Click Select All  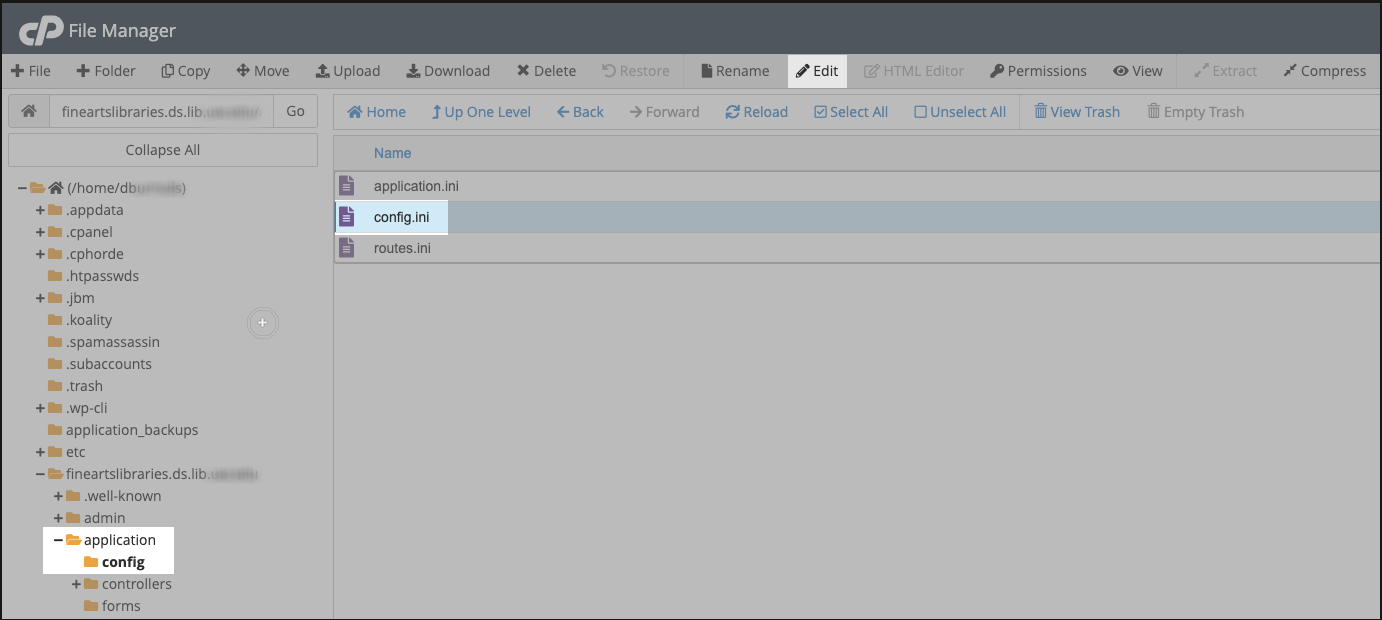[851, 112]
